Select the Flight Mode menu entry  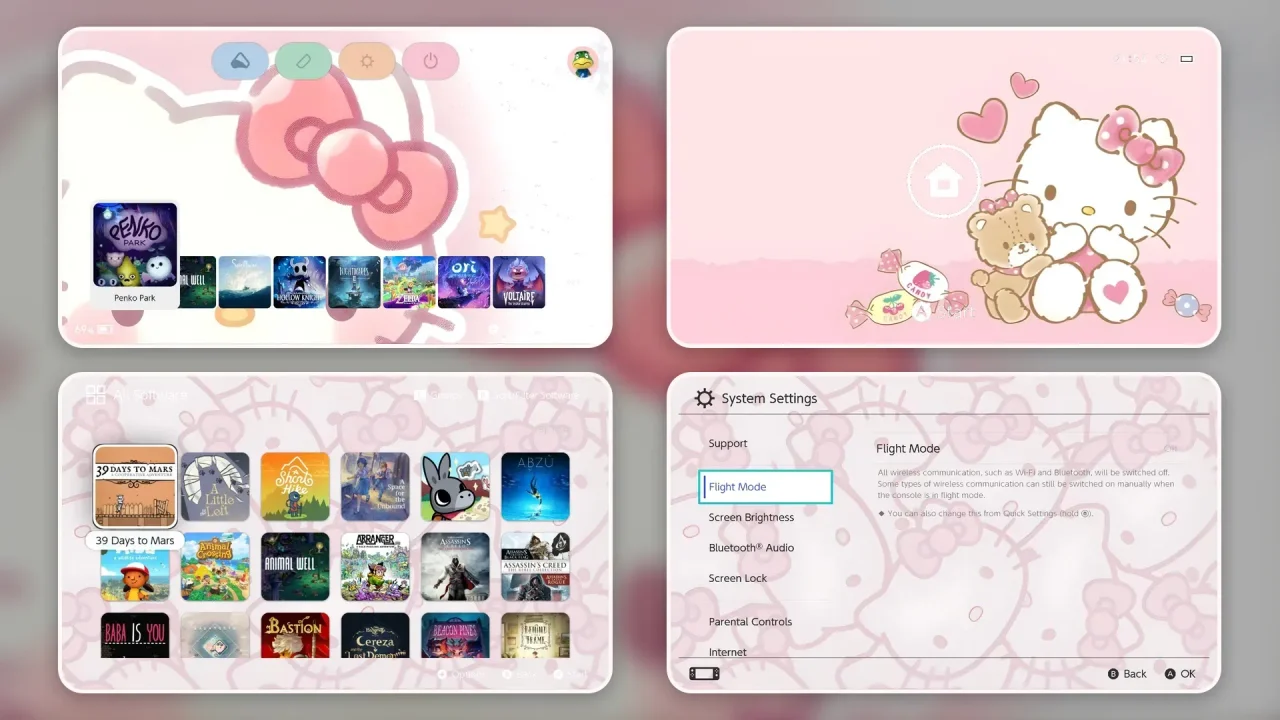click(x=766, y=487)
